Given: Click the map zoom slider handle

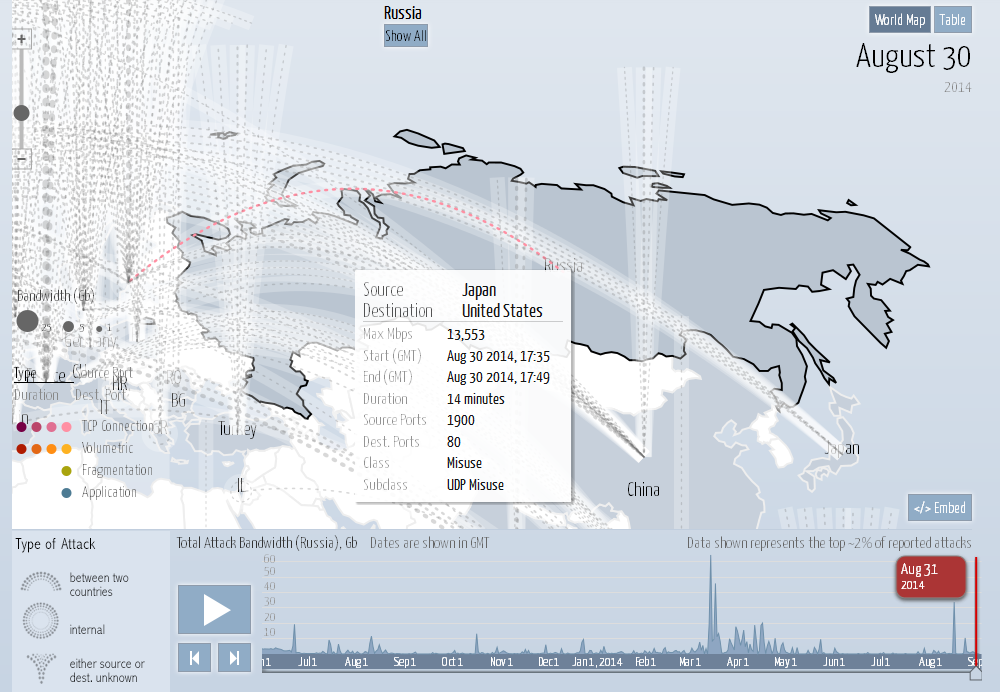Looking at the screenshot, I should point(22,113).
